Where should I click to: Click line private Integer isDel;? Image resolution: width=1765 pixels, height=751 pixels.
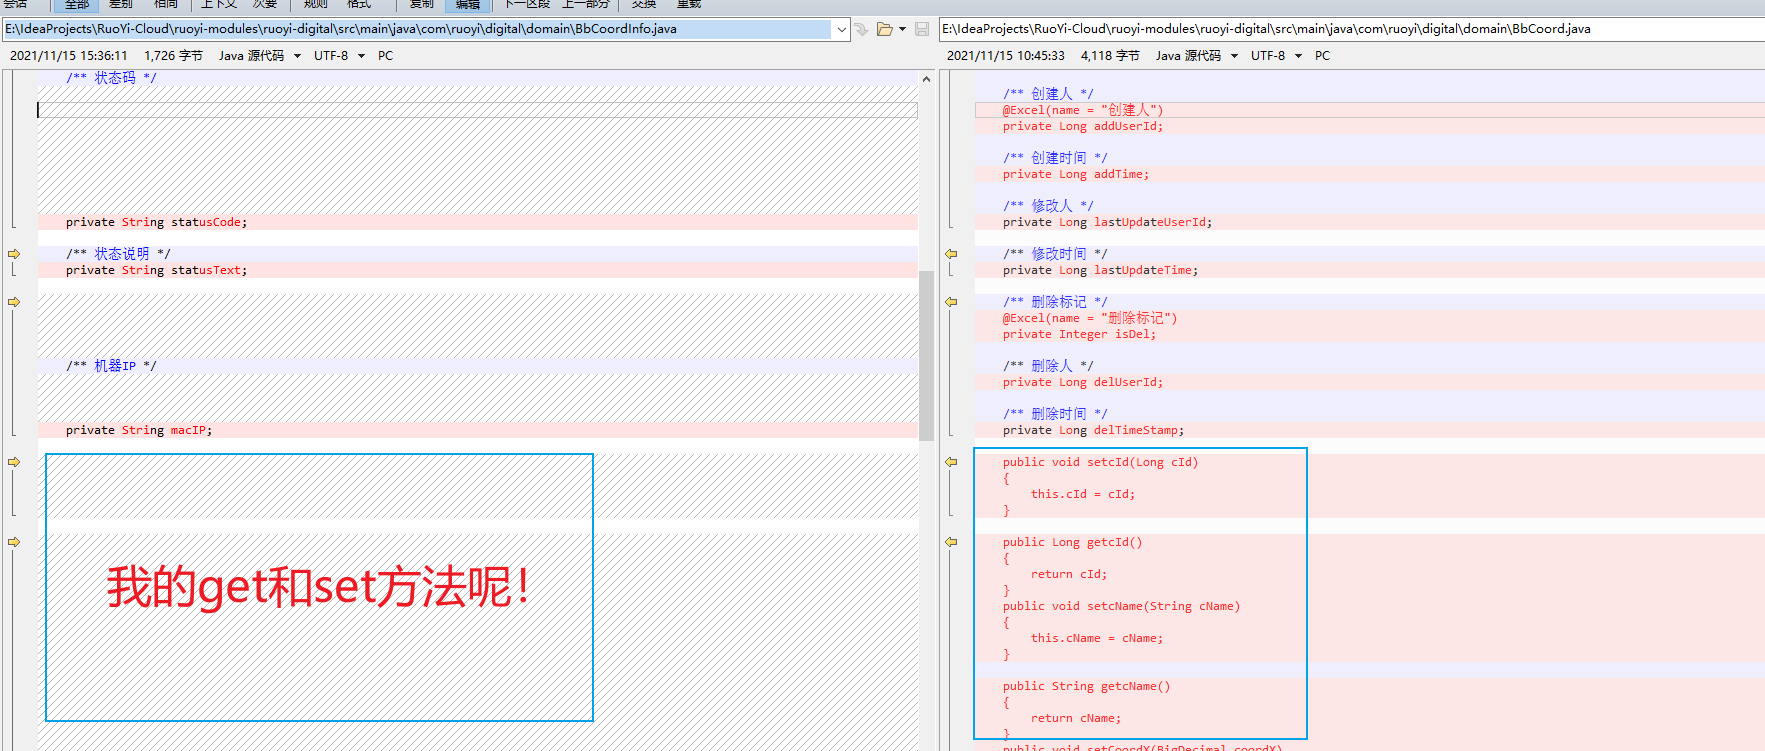pyautogui.click(x=1079, y=334)
